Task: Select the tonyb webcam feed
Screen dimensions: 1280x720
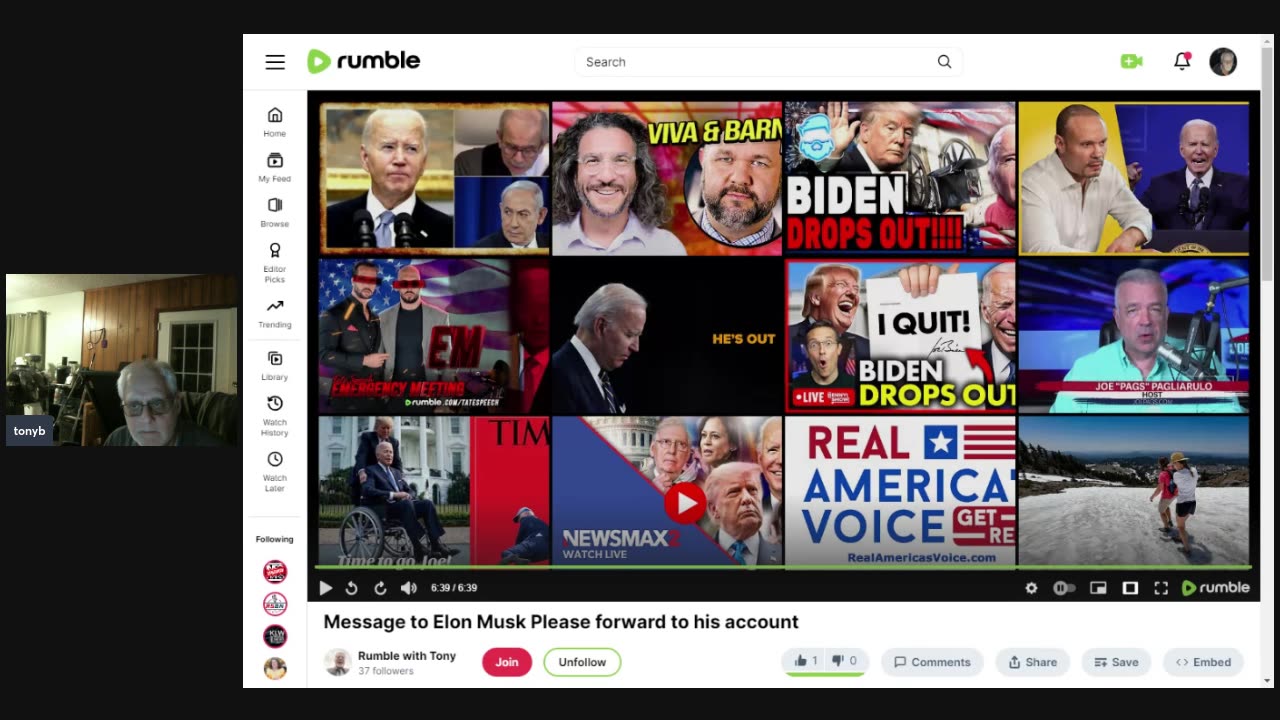Action: (x=122, y=360)
